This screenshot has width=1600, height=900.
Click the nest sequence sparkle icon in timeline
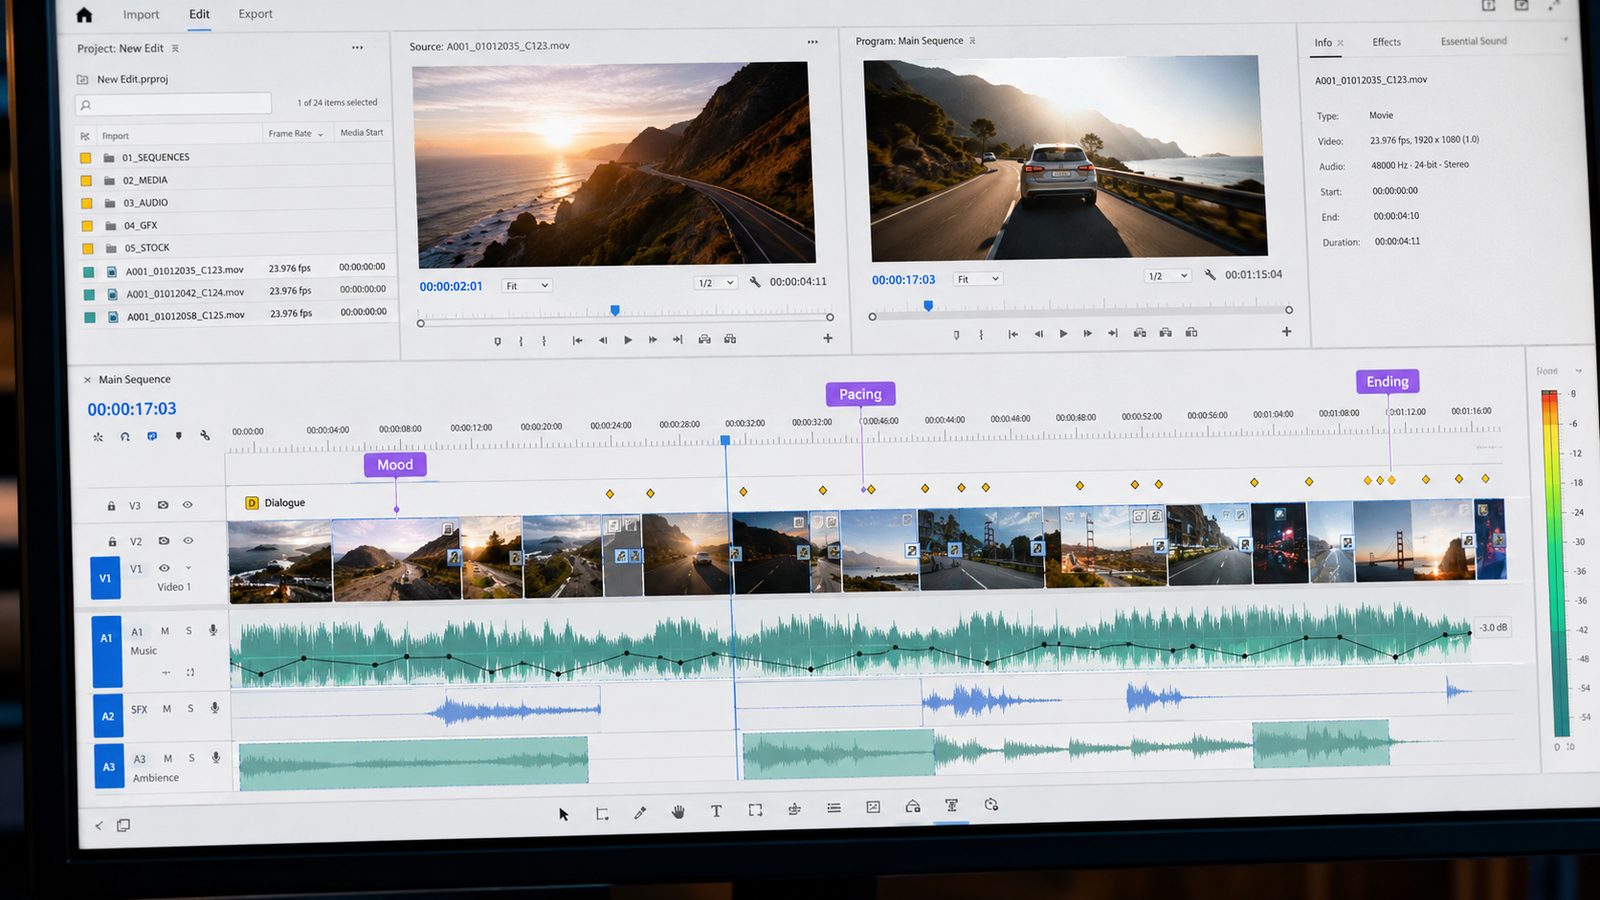pyautogui.click(x=98, y=437)
